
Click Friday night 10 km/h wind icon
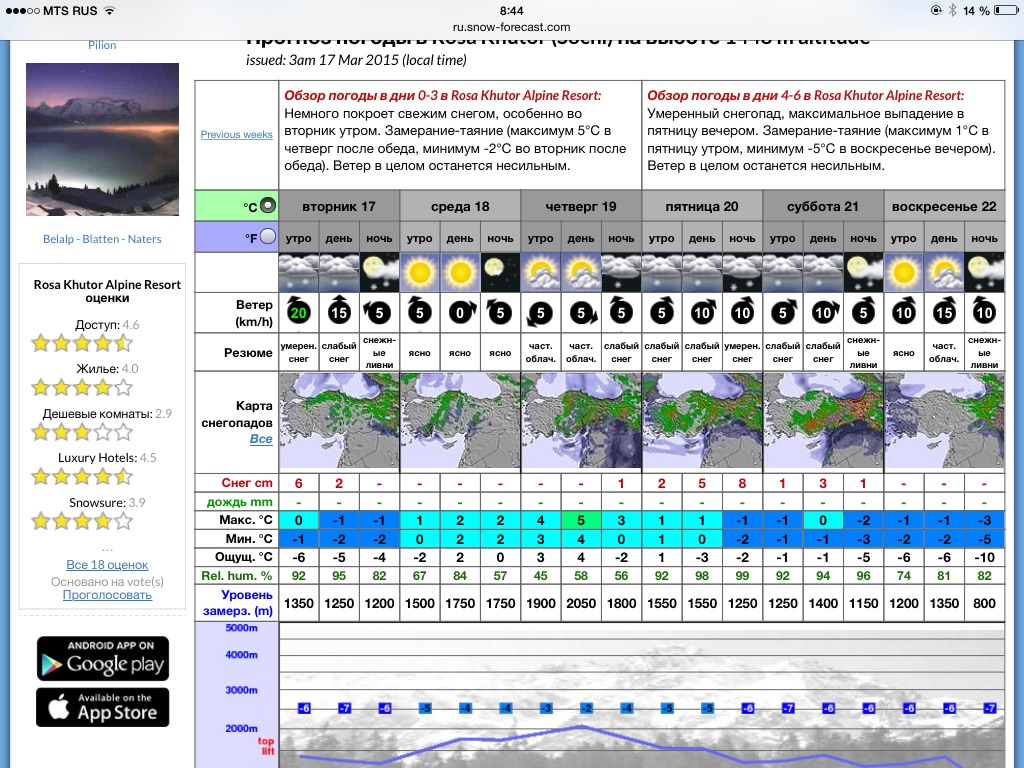(743, 312)
